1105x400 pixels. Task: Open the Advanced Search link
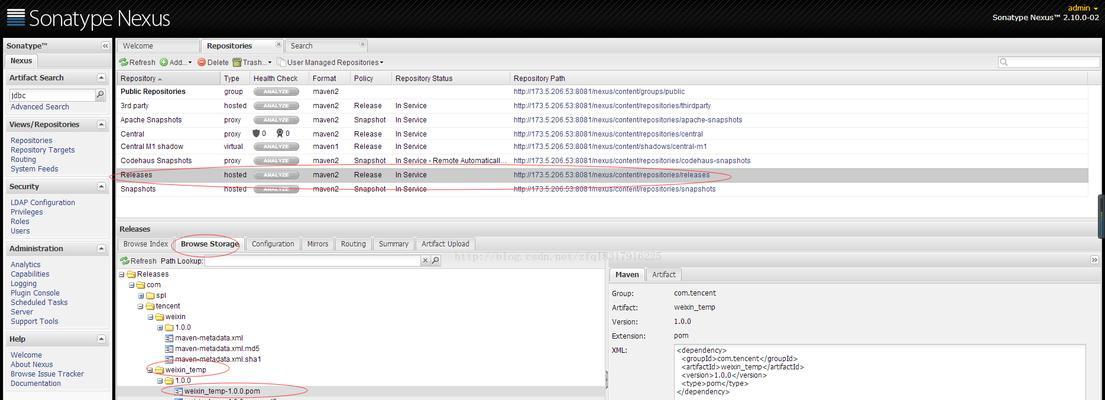tap(39, 107)
